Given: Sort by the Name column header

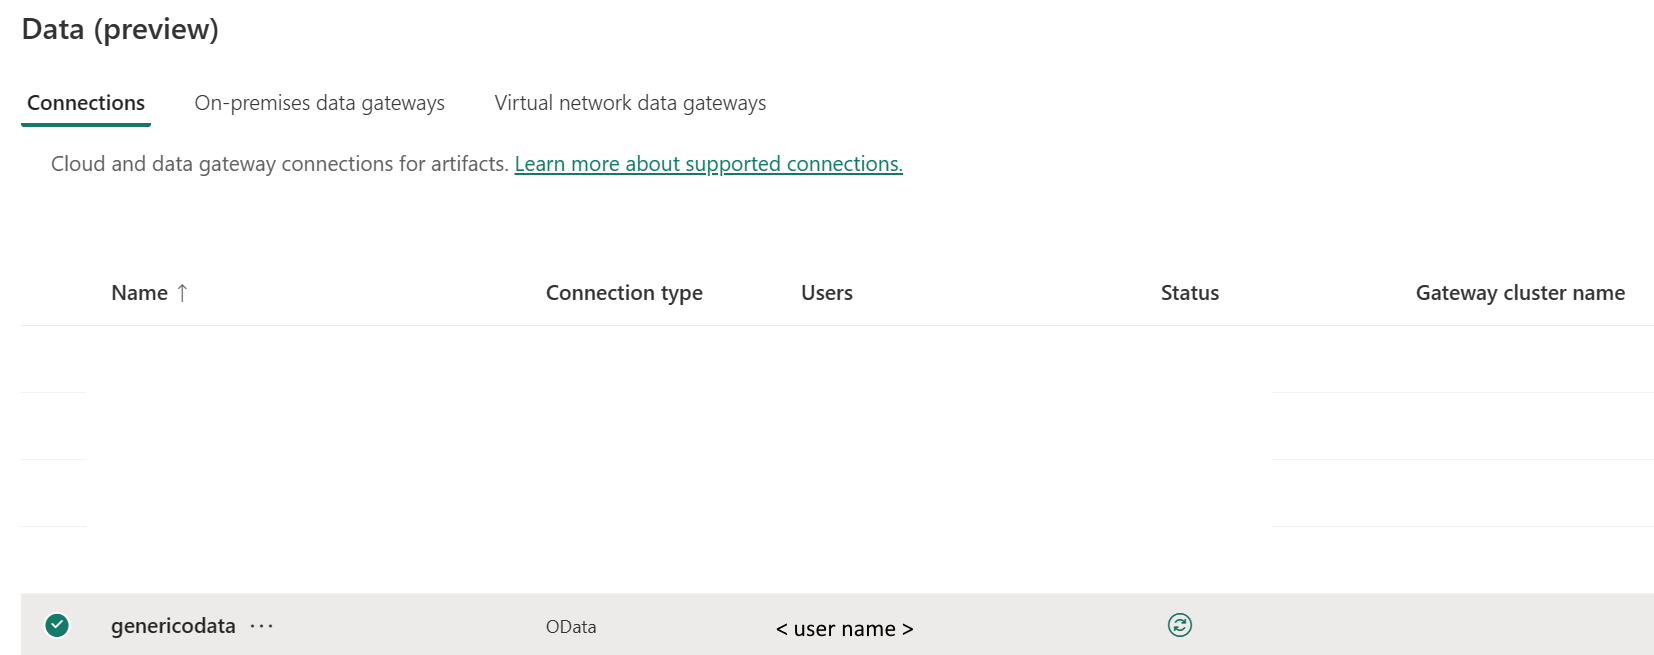Looking at the screenshot, I should coord(139,293).
